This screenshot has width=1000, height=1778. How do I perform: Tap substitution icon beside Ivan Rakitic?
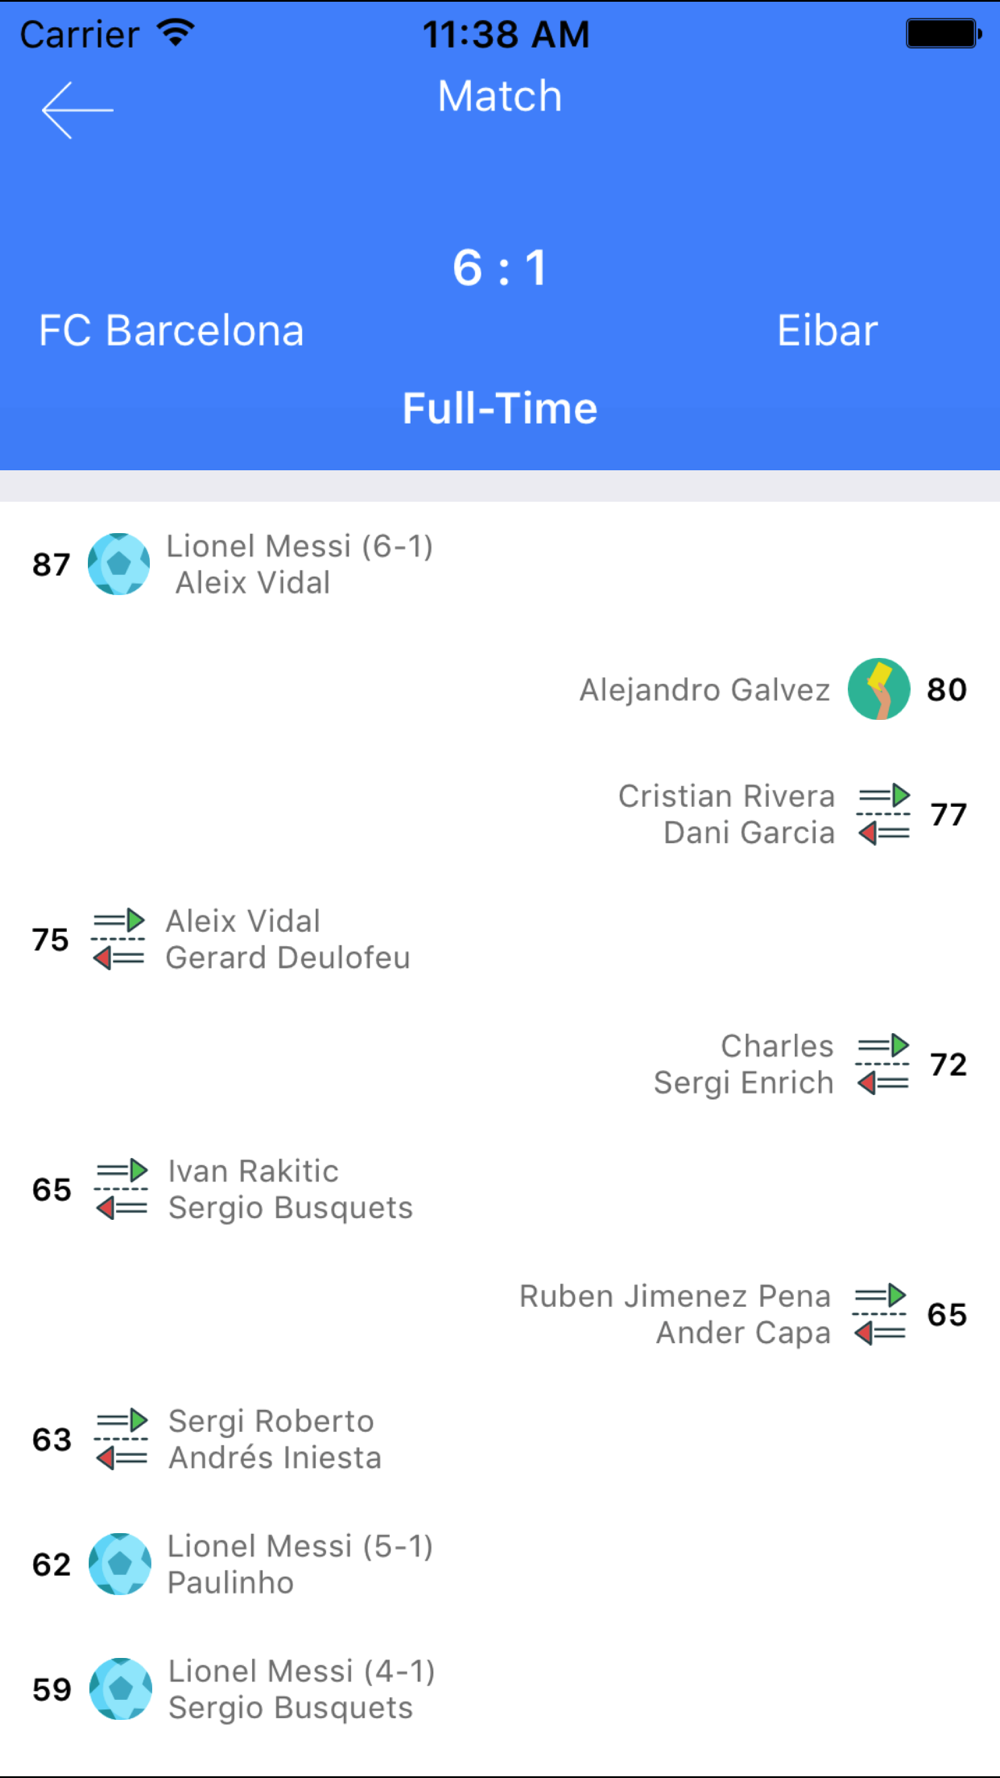[121, 1189]
